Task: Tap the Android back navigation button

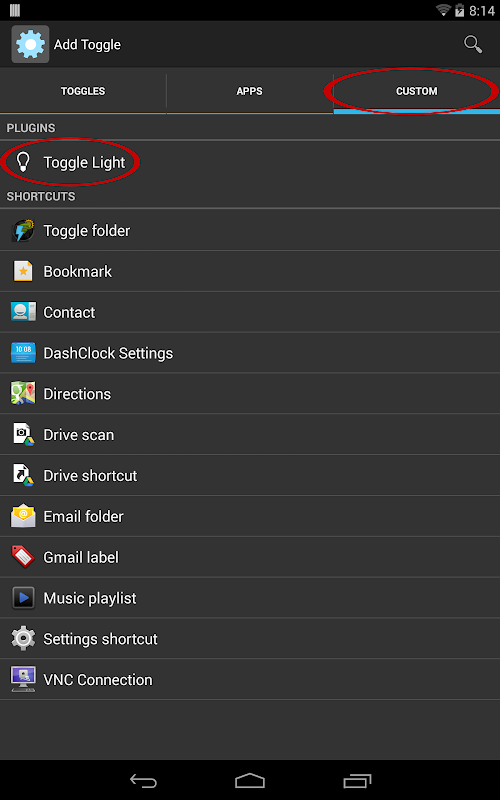Action: tap(143, 781)
